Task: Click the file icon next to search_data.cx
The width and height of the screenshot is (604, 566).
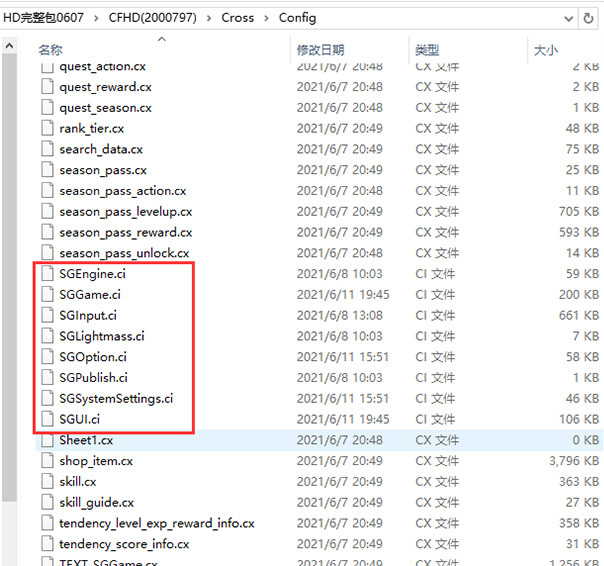Action: 47,149
